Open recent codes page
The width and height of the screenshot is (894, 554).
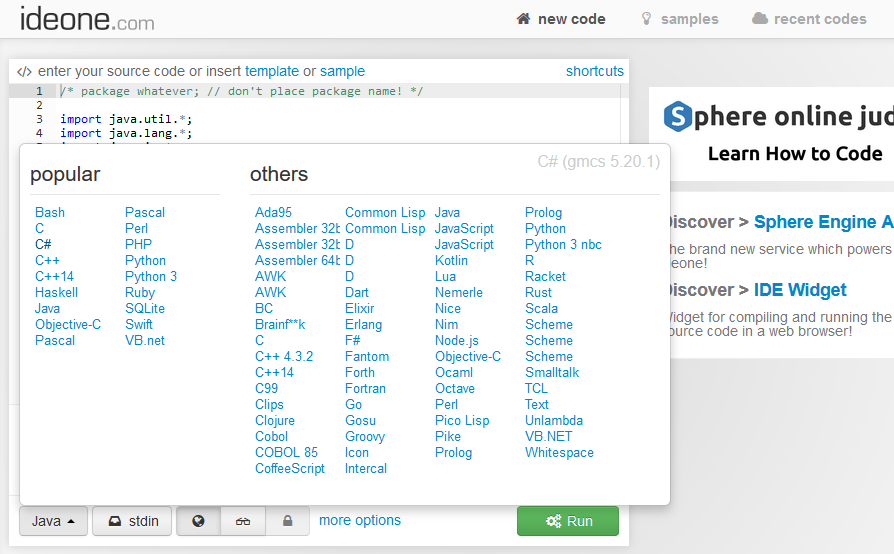pos(809,19)
